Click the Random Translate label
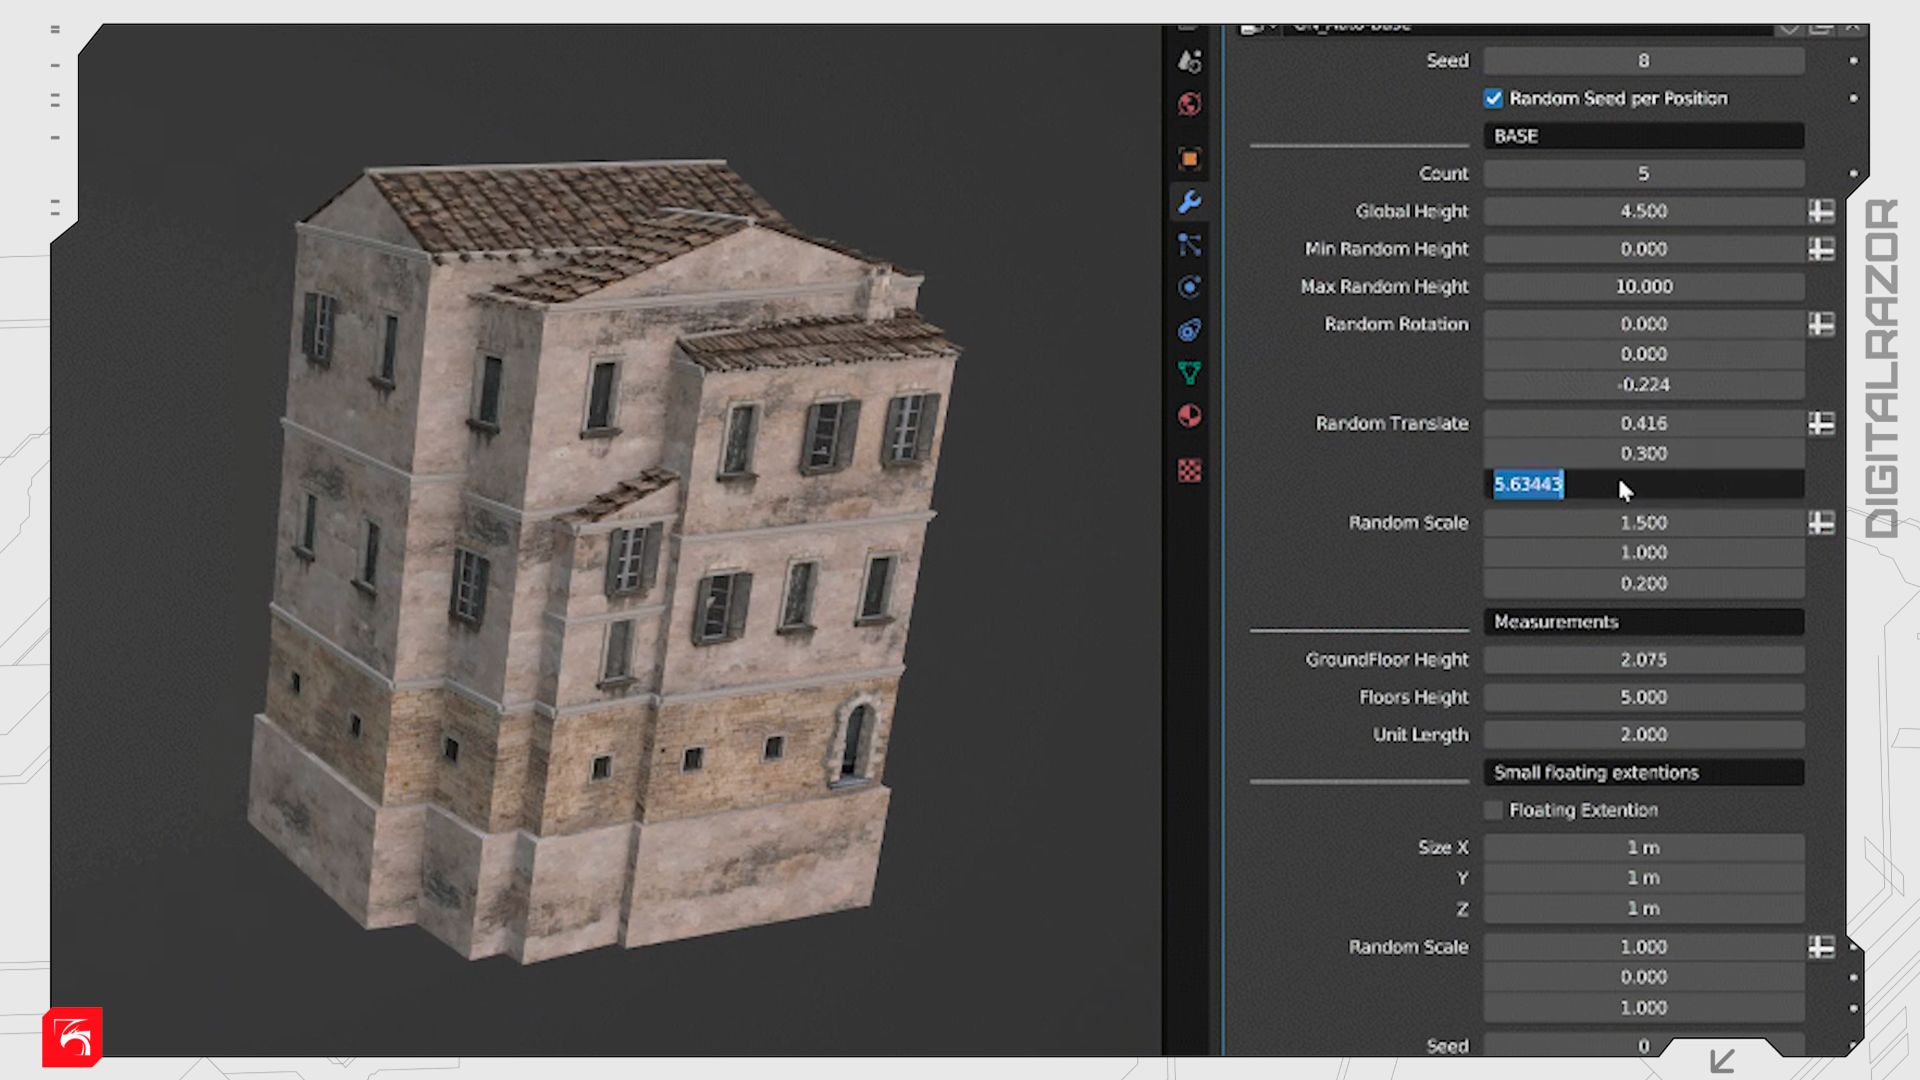1920x1080 pixels. pos(1392,423)
